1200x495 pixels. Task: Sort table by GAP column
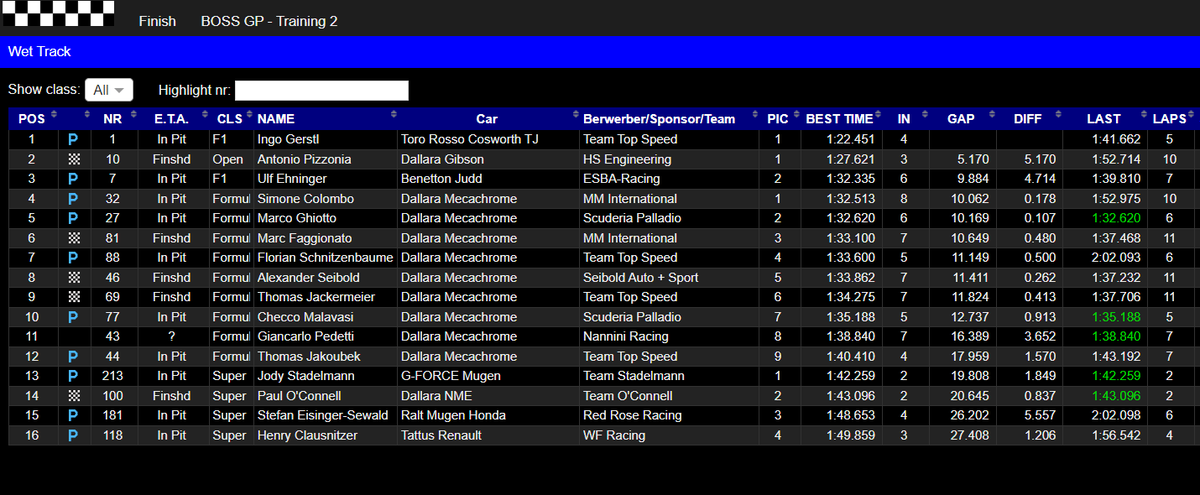pyautogui.click(x=960, y=119)
